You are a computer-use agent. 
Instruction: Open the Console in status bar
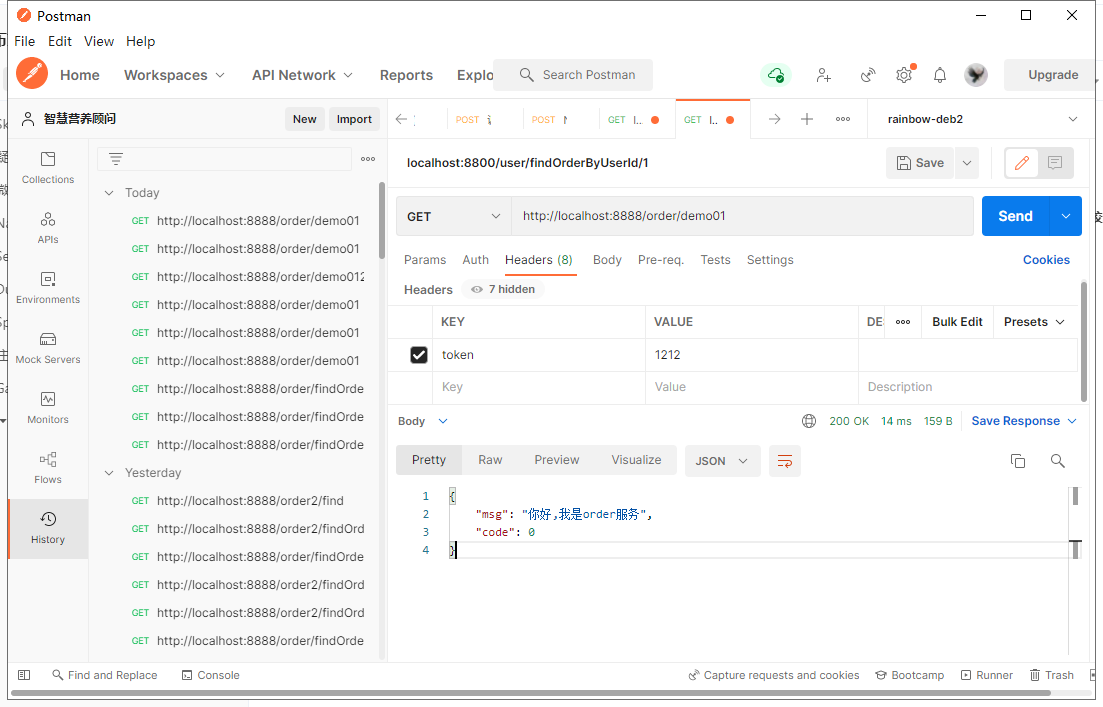[211, 675]
